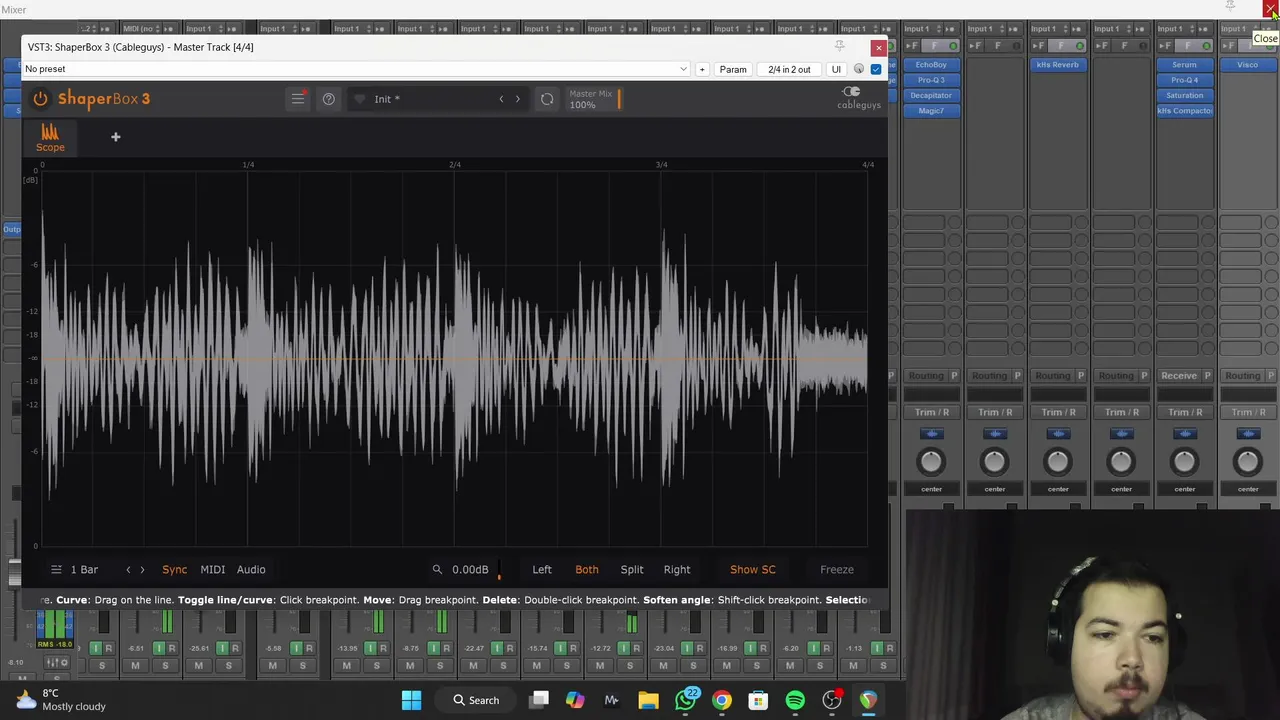Viewport: 1280px width, 720px height.
Task: Click the circular refresh icon near Master Mix
Action: 547,99
